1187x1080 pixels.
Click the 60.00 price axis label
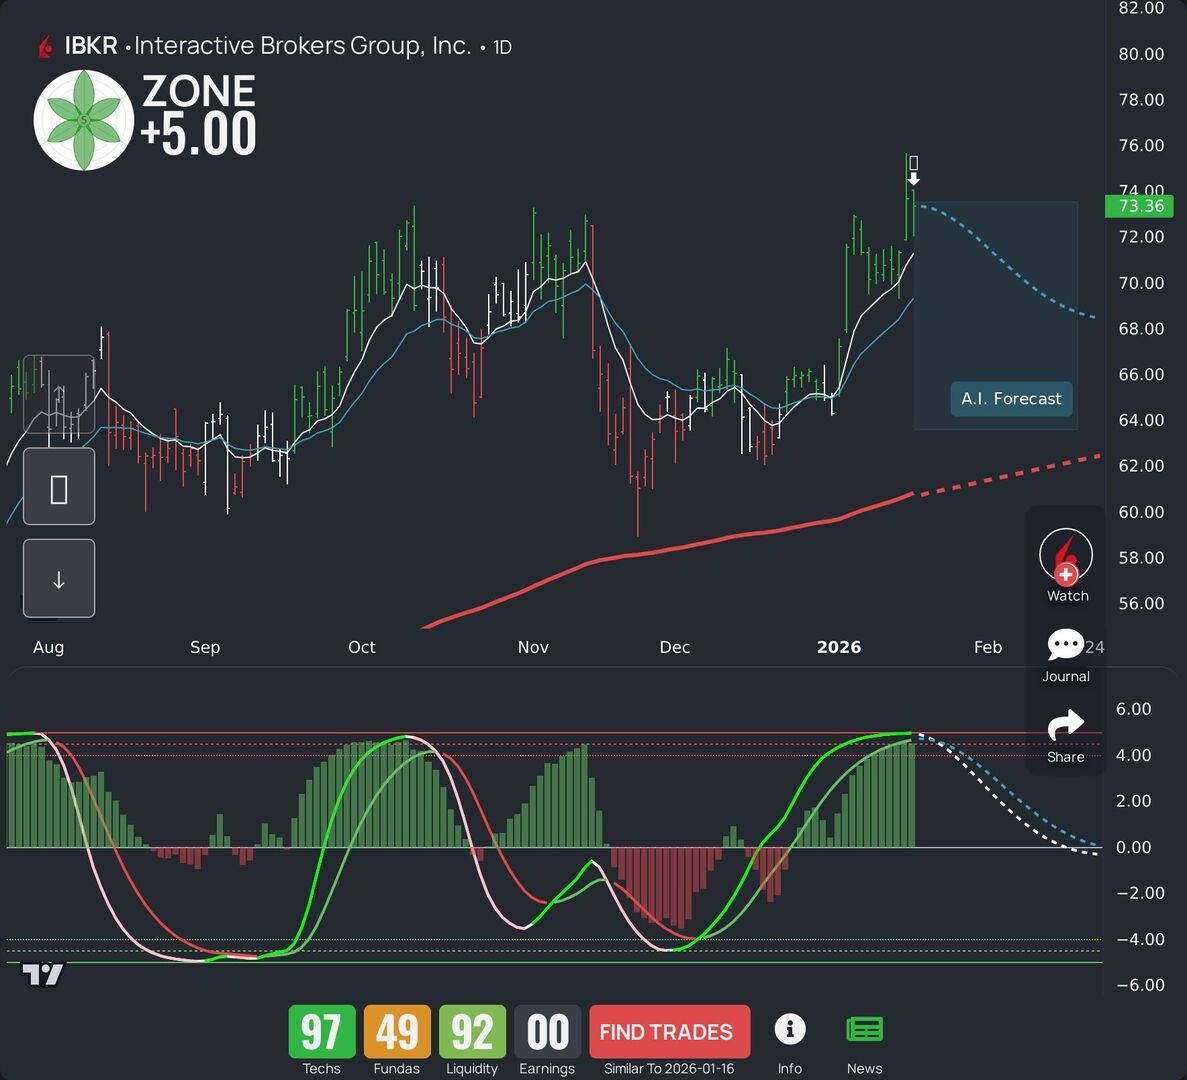coord(1141,512)
